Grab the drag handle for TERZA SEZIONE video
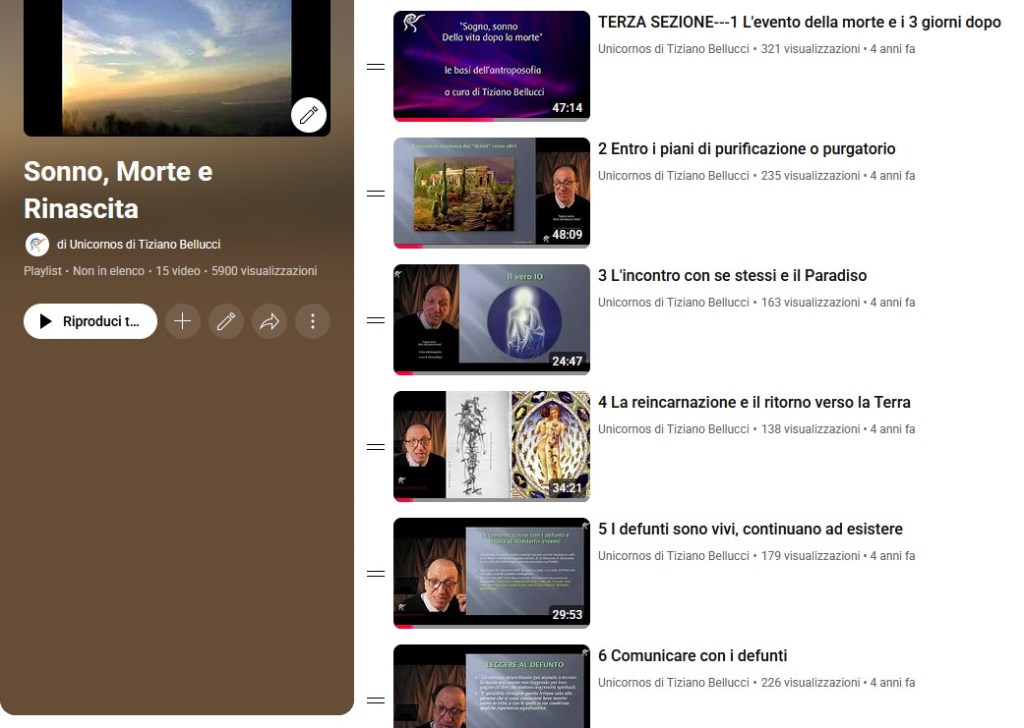This screenshot has height=728, width=1024. (376, 67)
